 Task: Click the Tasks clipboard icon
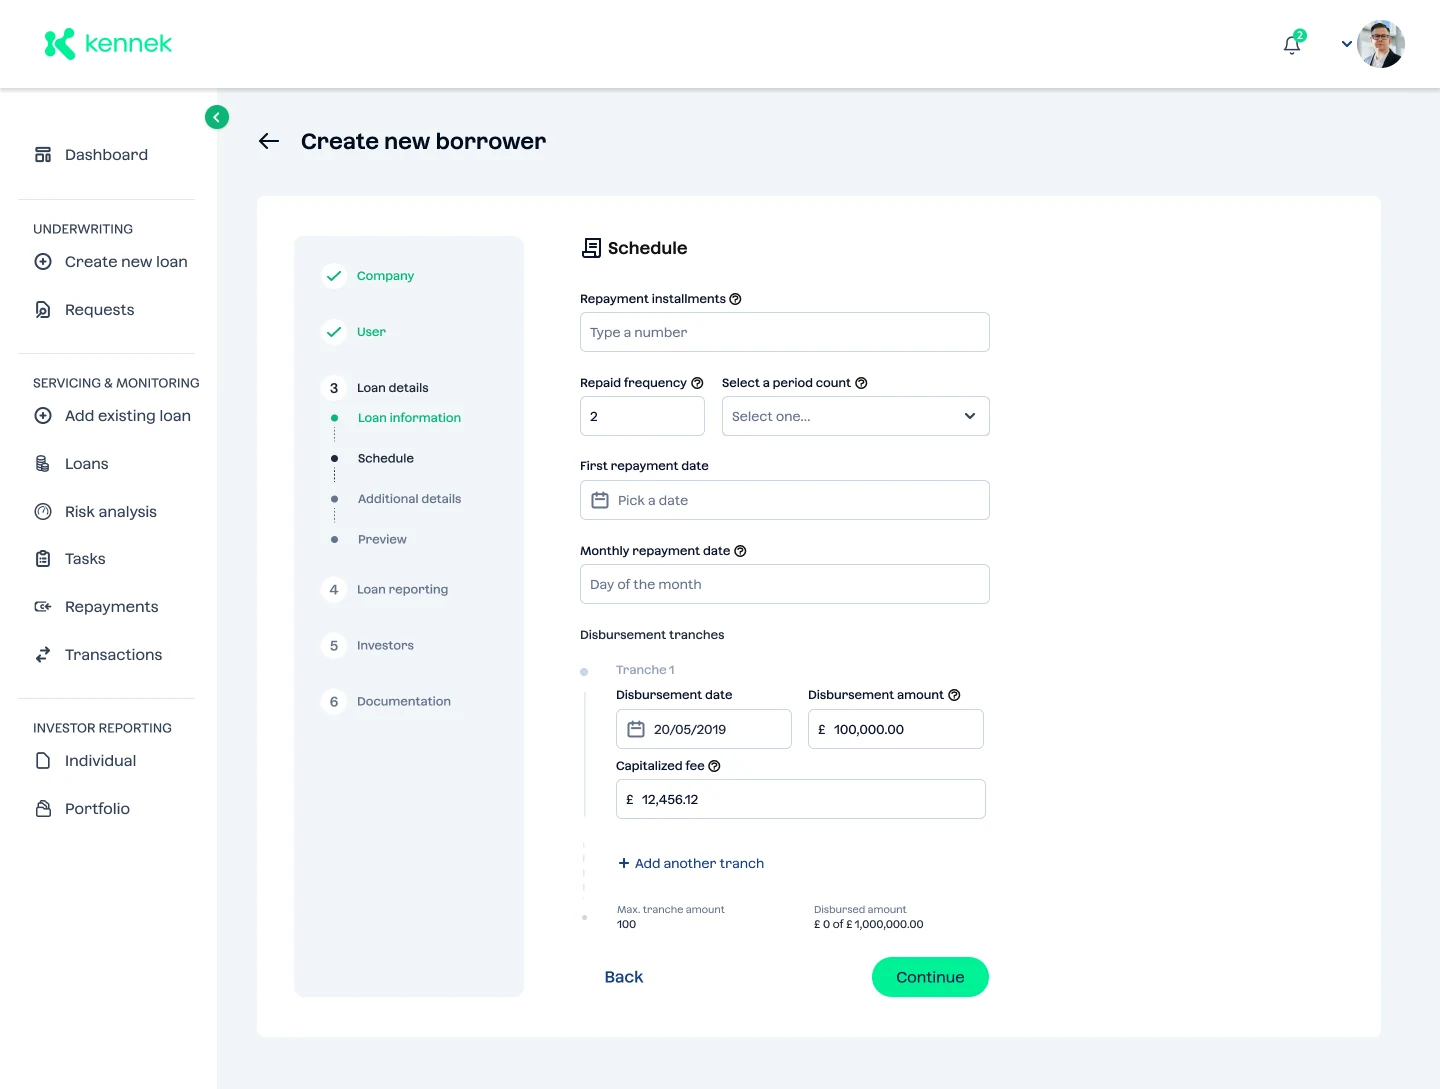tap(43, 559)
